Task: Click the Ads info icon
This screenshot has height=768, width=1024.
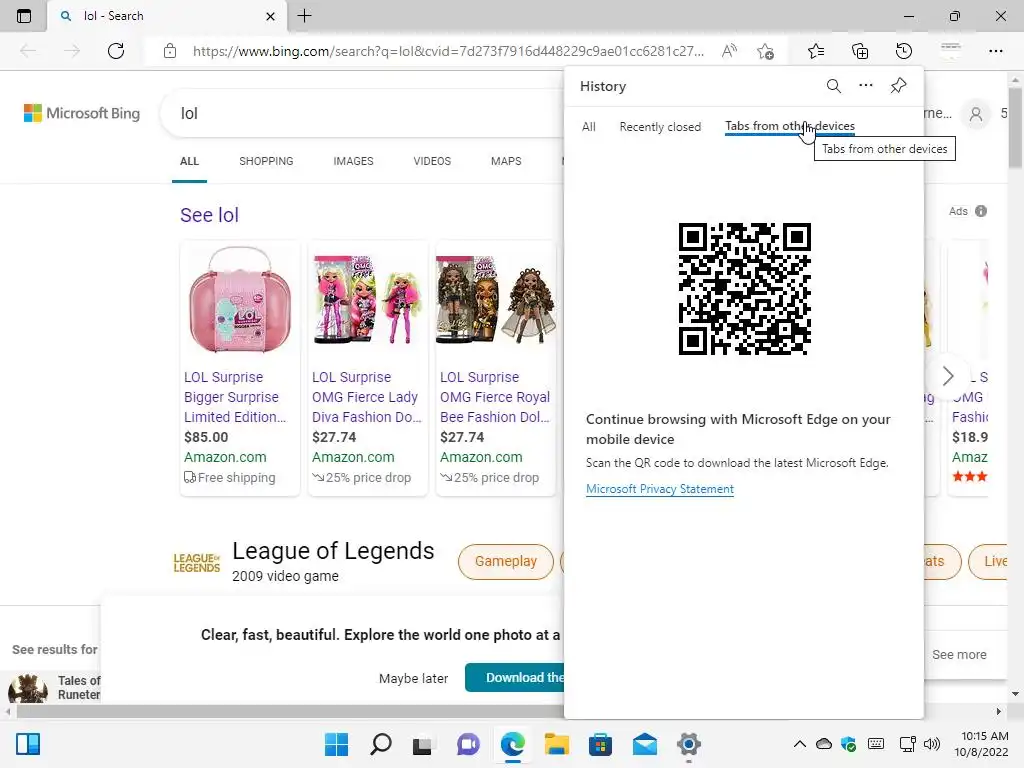Action: tap(981, 211)
